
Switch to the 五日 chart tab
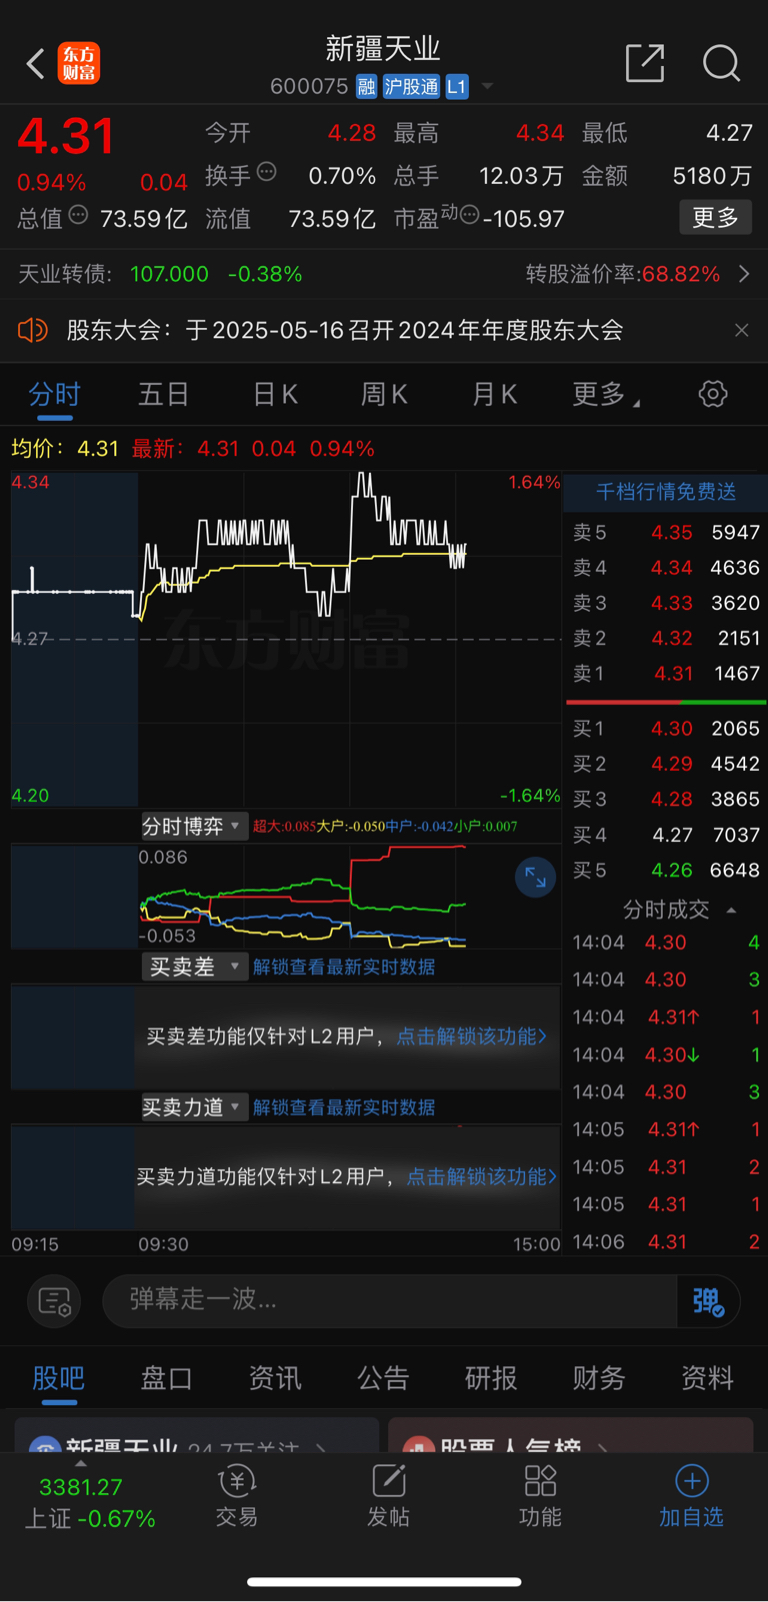(x=164, y=394)
